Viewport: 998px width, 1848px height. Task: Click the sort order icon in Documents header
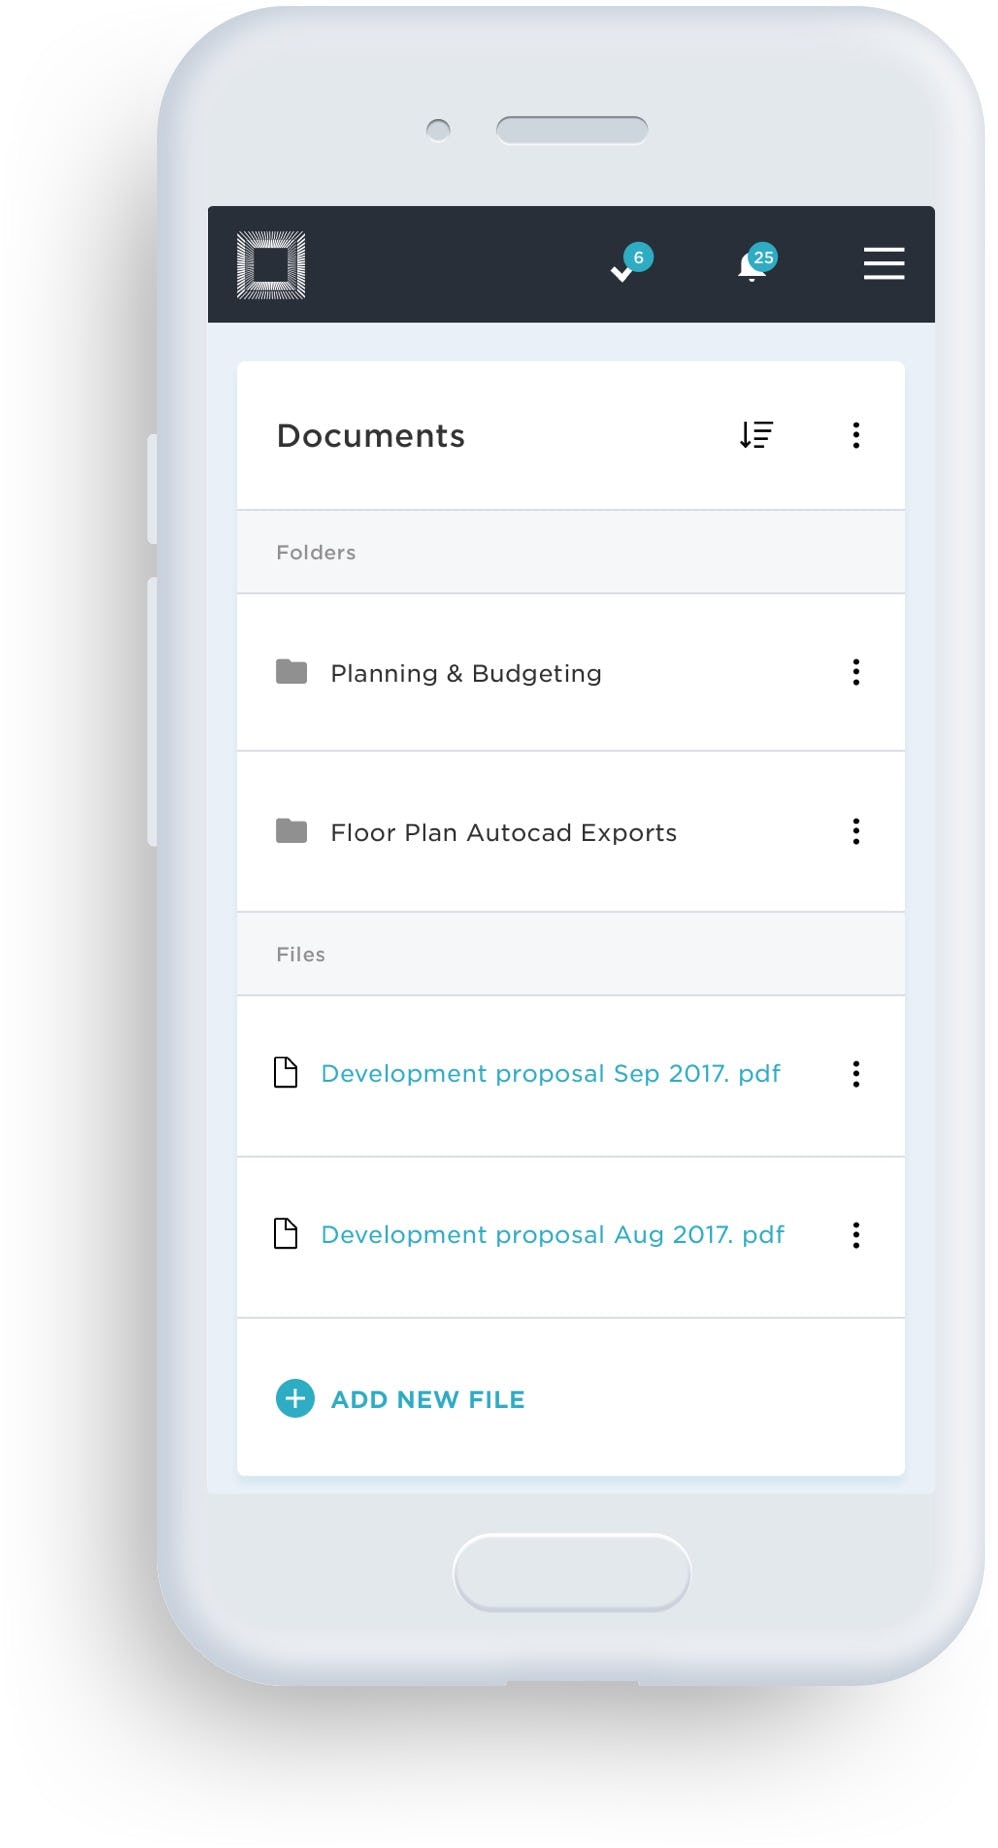click(757, 434)
